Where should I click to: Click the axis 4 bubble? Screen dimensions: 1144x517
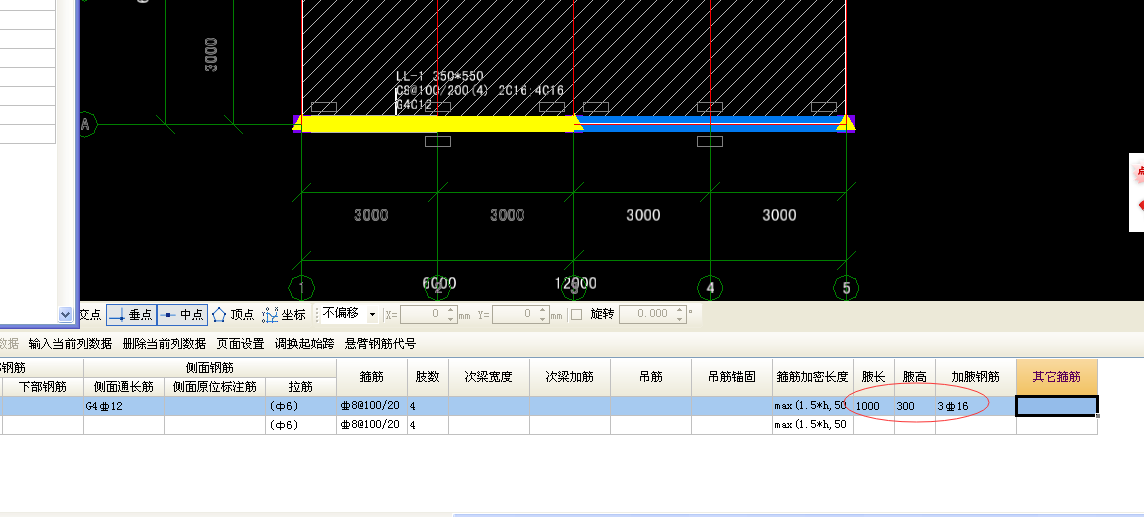coord(710,288)
